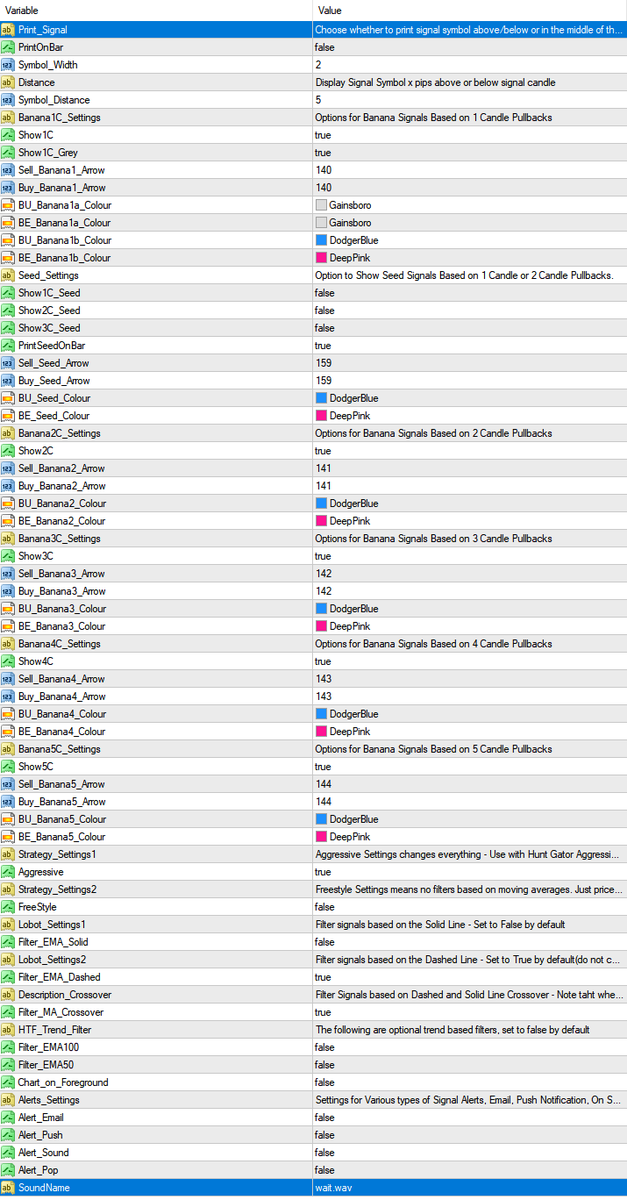
Task: Click the integer icon beside Symbol_Distance
Action: click(x=8, y=100)
